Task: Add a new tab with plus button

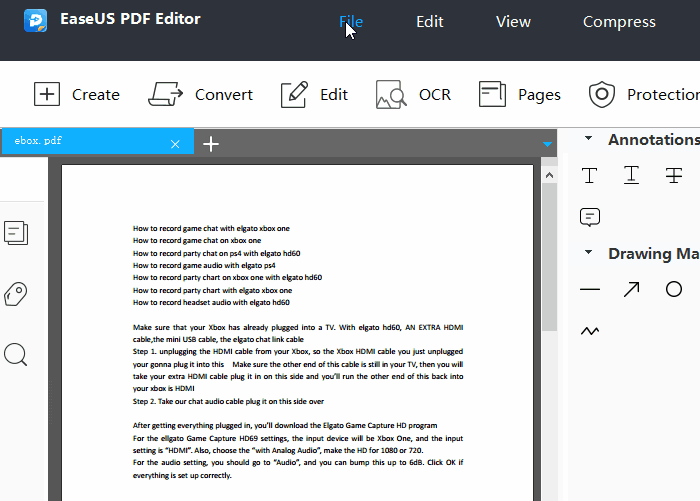Action: (211, 144)
